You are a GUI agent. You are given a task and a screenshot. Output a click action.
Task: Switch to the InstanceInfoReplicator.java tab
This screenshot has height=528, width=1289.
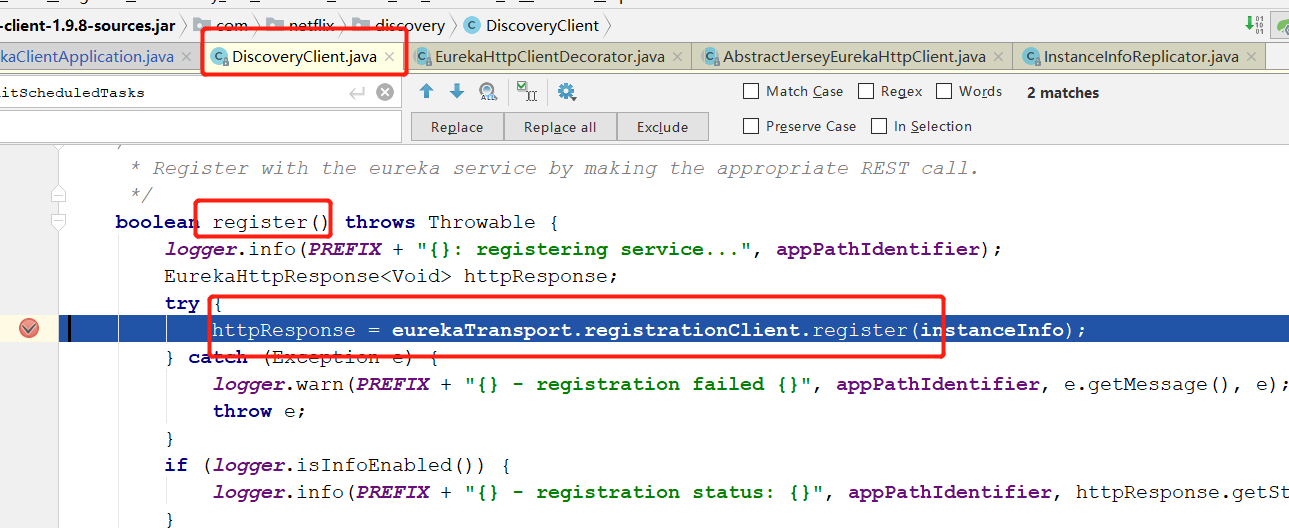(x=1141, y=57)
